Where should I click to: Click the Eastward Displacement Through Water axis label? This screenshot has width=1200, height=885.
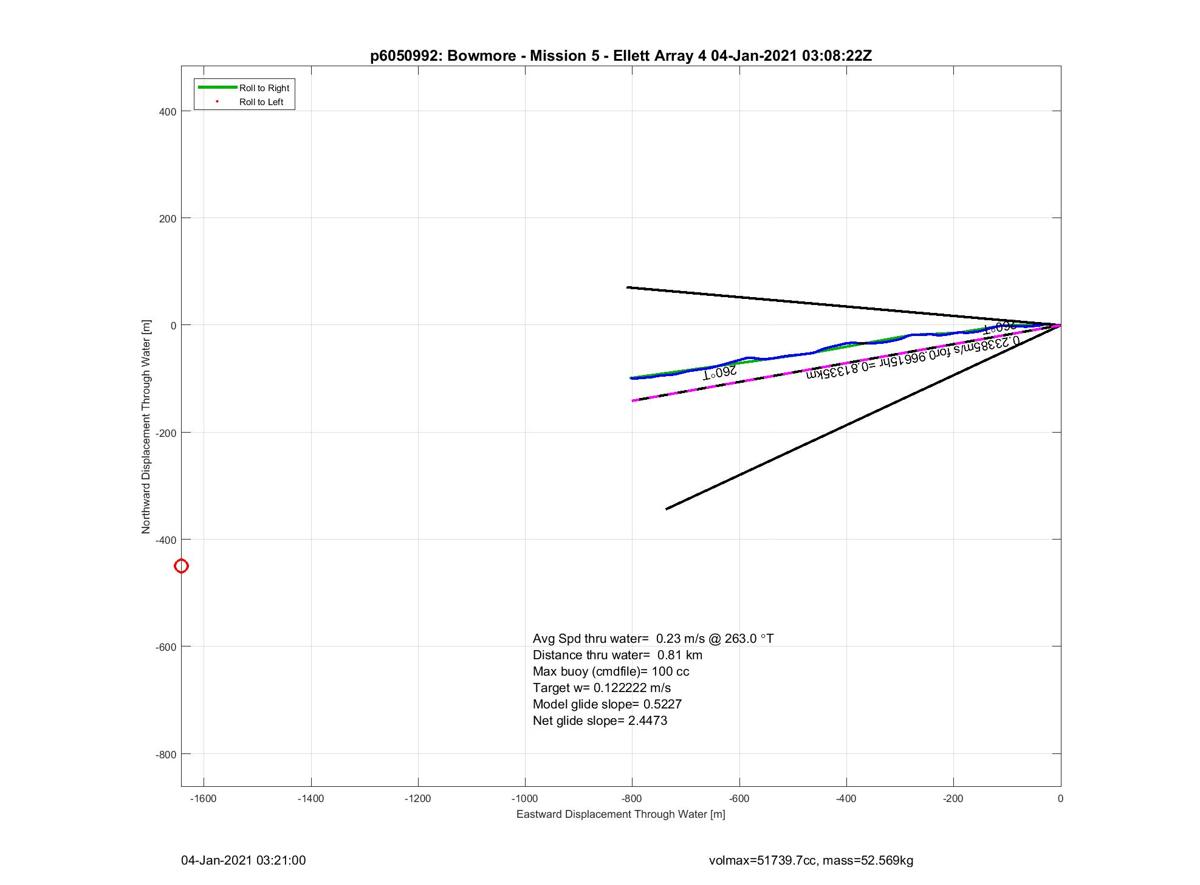620,814
